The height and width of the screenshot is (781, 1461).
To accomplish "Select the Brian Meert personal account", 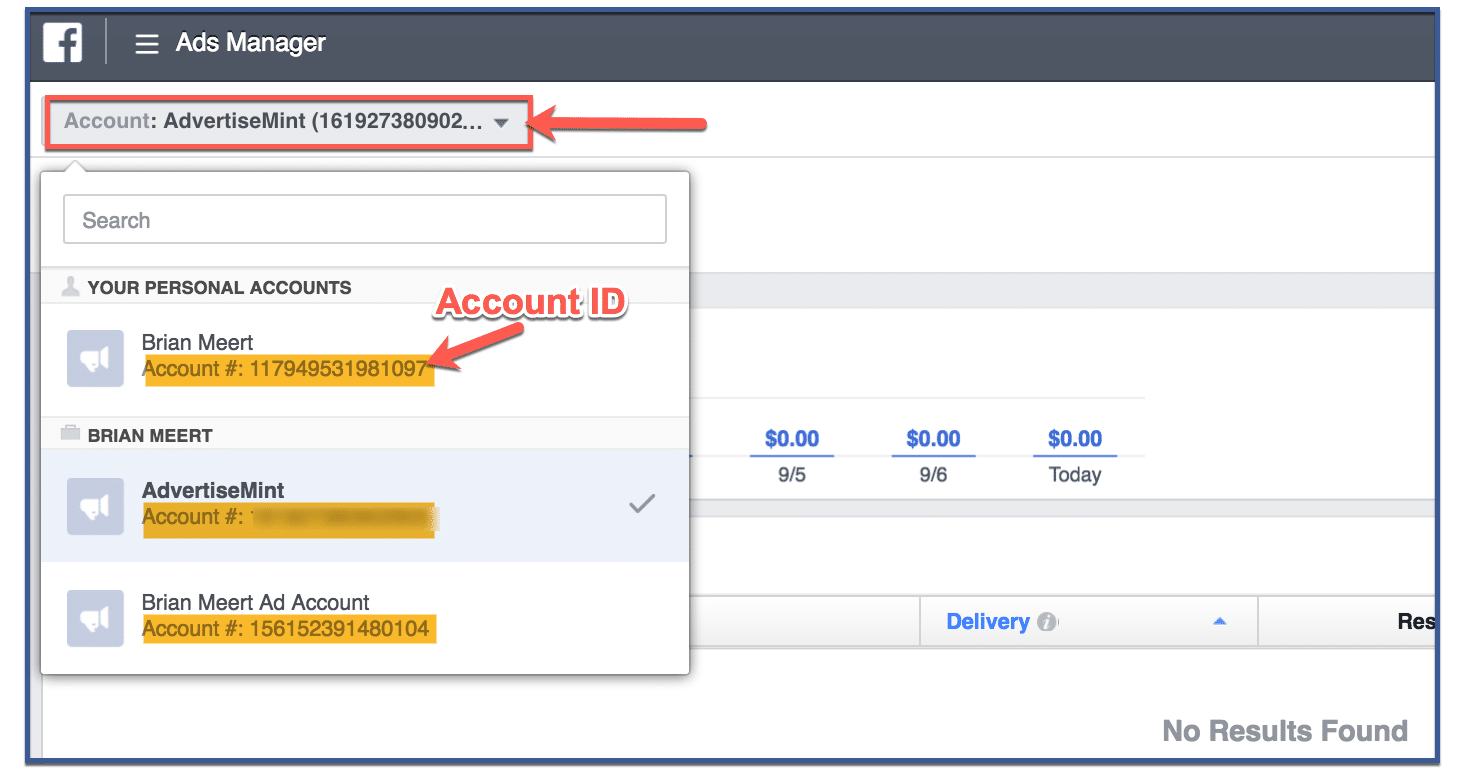I will pos(365,358).
